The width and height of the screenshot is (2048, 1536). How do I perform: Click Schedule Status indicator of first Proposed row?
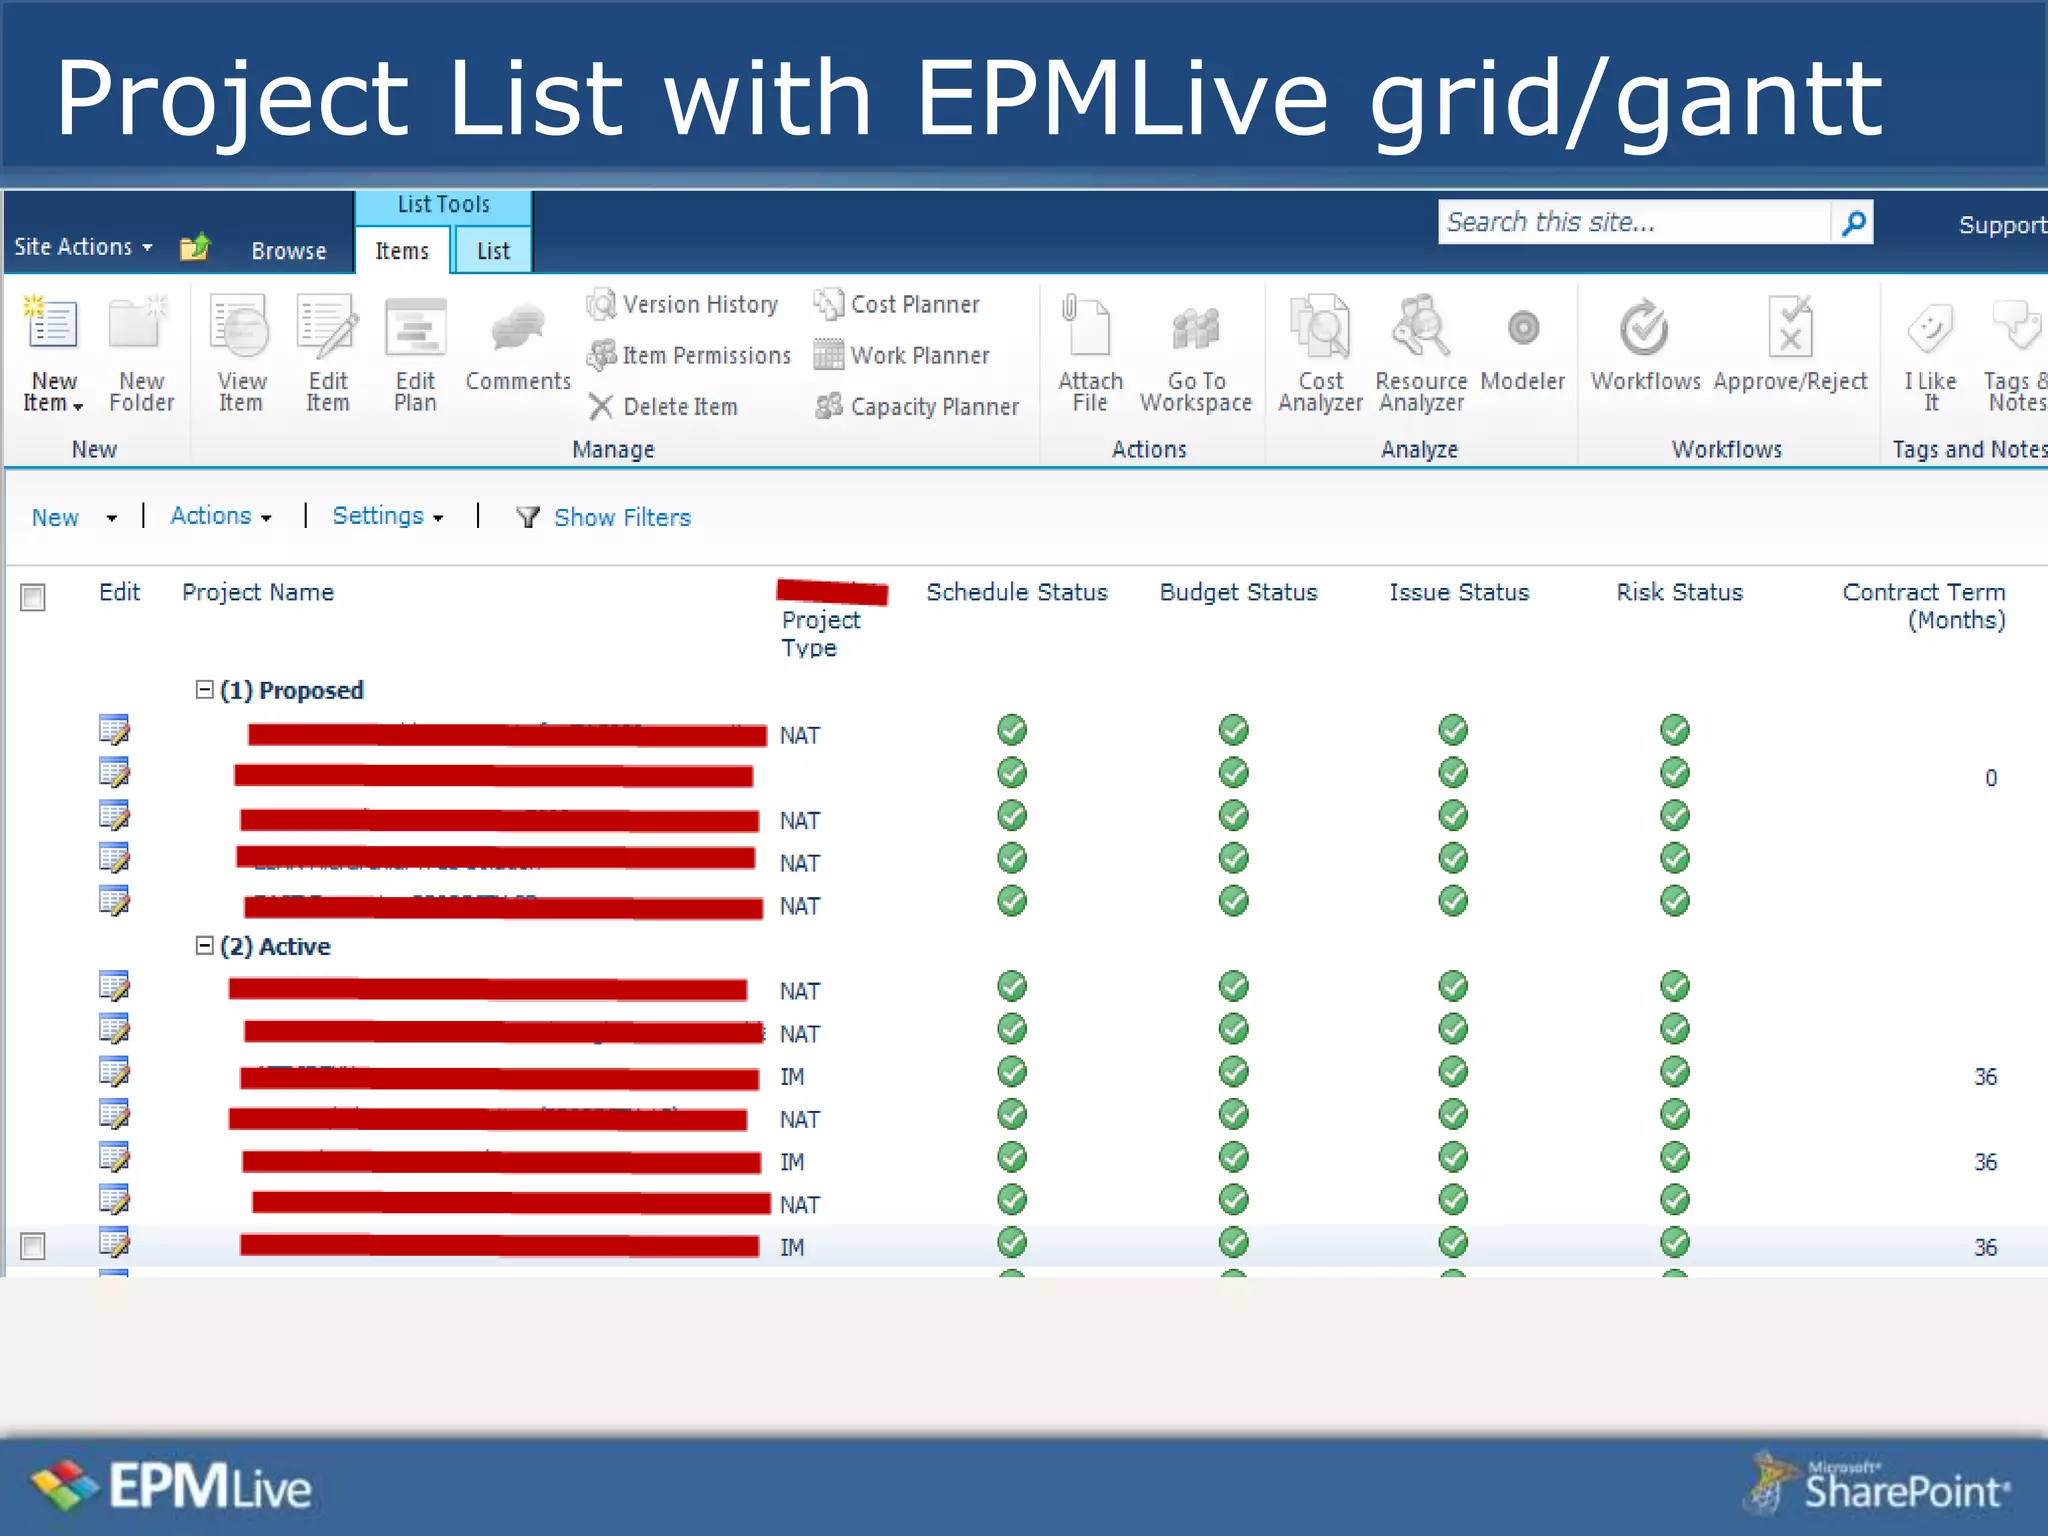tap(1012, 730)
